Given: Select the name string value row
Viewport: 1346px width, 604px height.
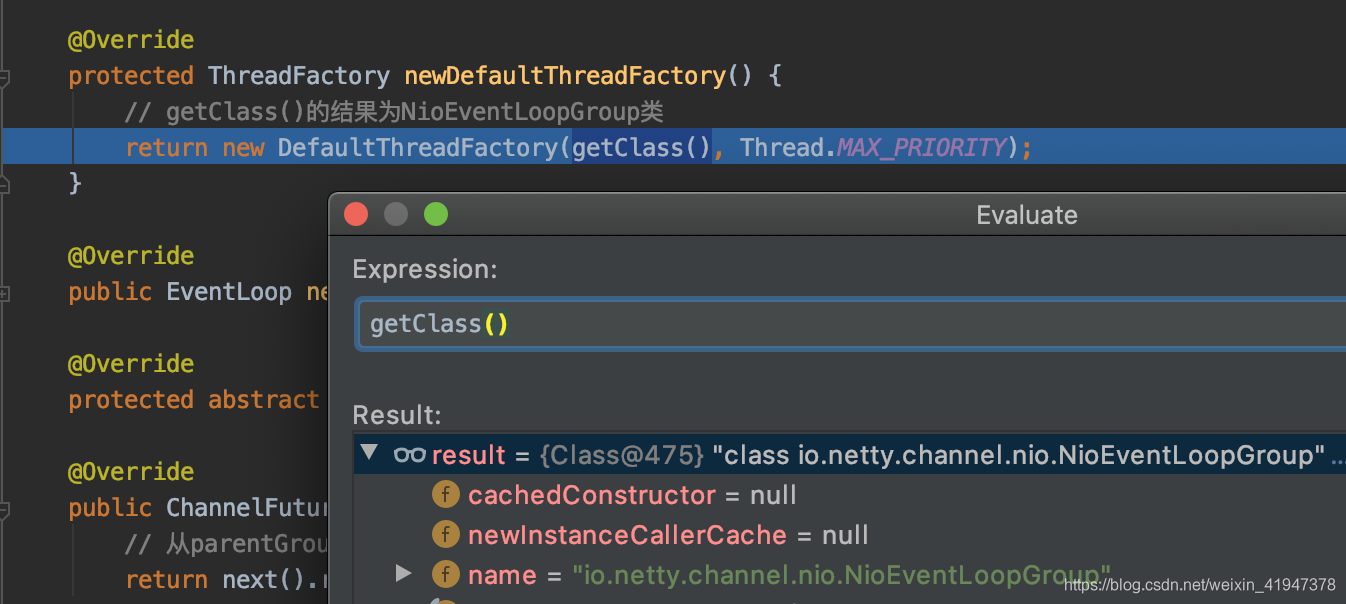Looking at the screenshot, I should tap(840, 575).
